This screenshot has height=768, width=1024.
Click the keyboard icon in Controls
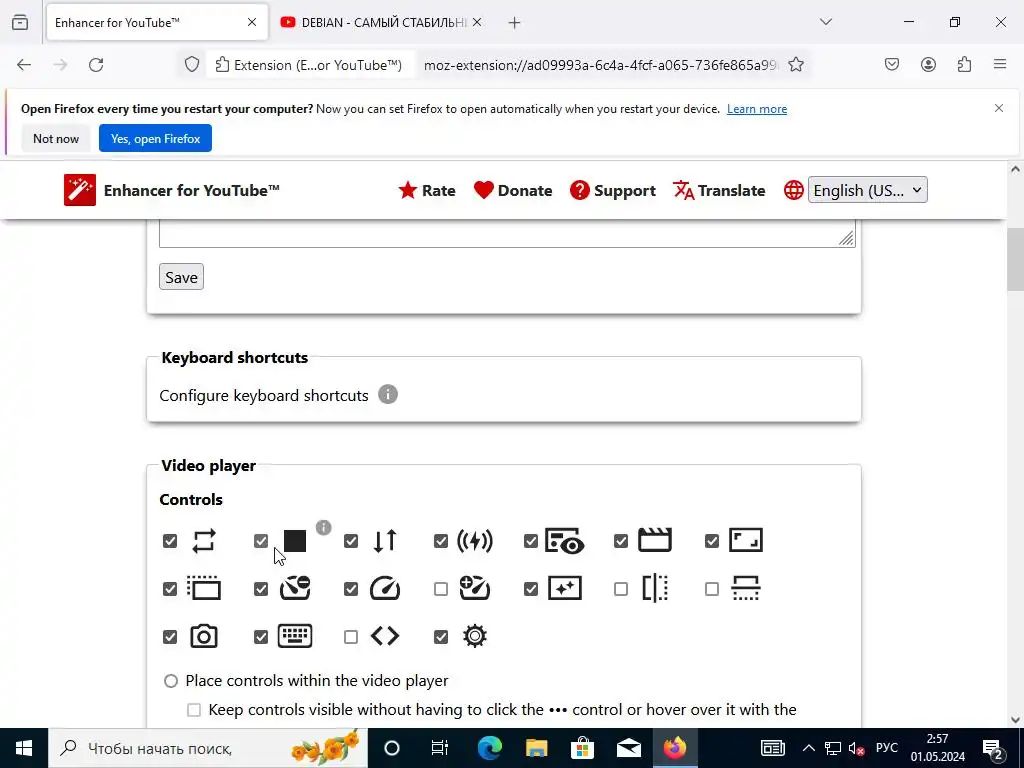tap(295, 636)
